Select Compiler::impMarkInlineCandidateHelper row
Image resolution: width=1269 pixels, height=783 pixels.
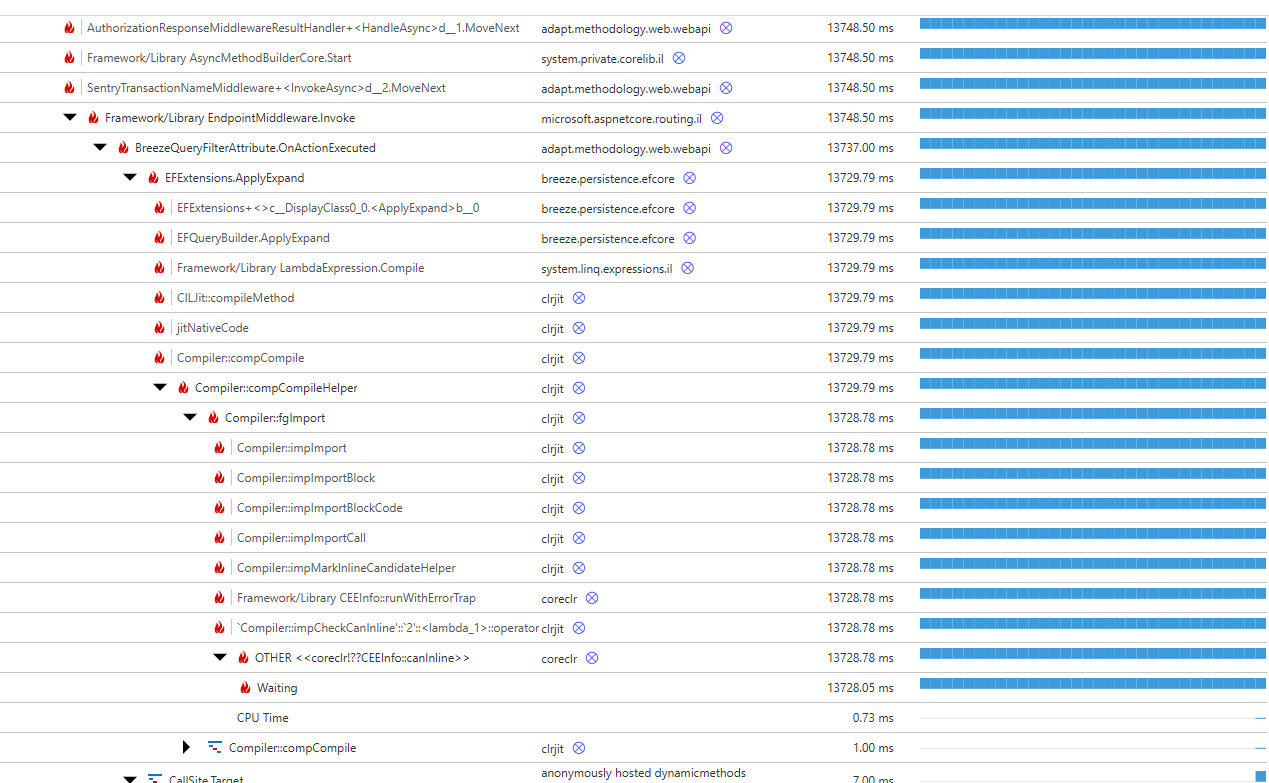pyautogui.click(x=634, y=568)
